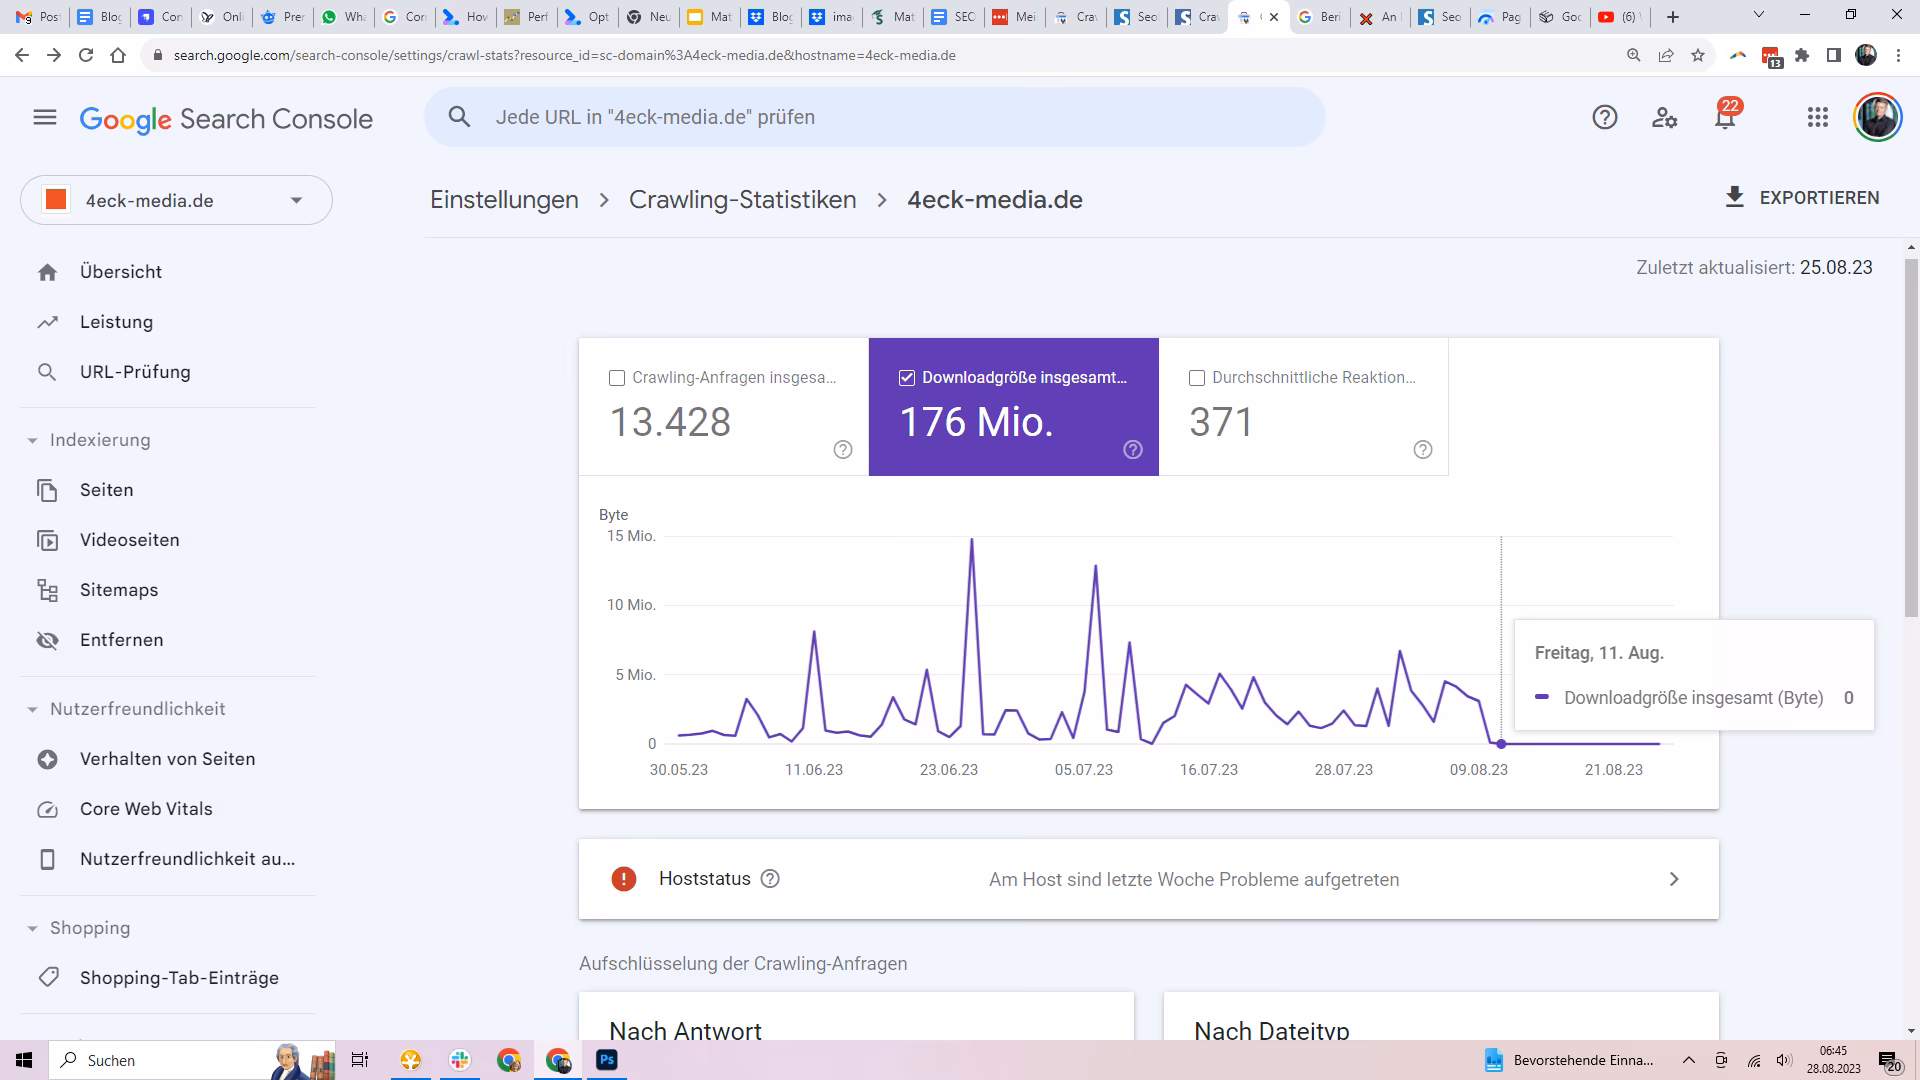
Task: Open the 4eck-media.de property dropdown
Action: pyautogui.click(x=176, y=200)
